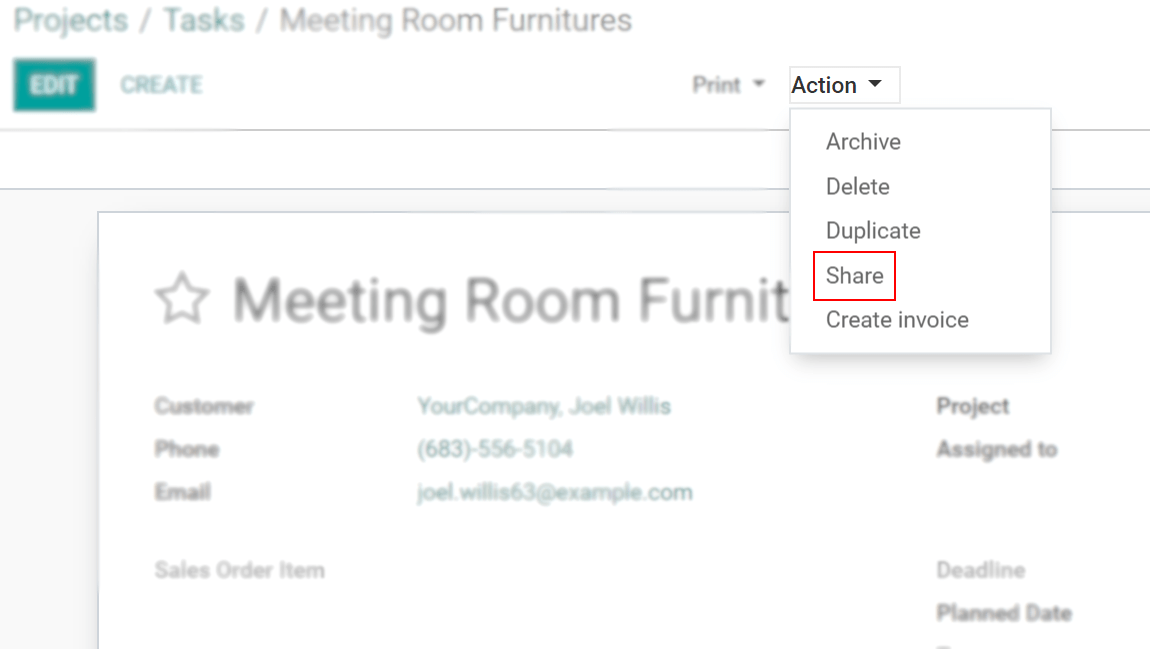
Task: Click the Meeting Room Furnitures breadcrumb text
Action: tap(456, 21)
